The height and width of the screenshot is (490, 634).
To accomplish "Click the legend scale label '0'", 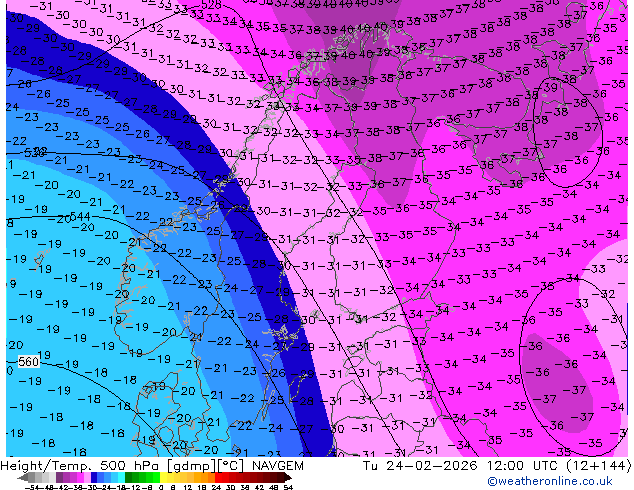I will point(161,488).
